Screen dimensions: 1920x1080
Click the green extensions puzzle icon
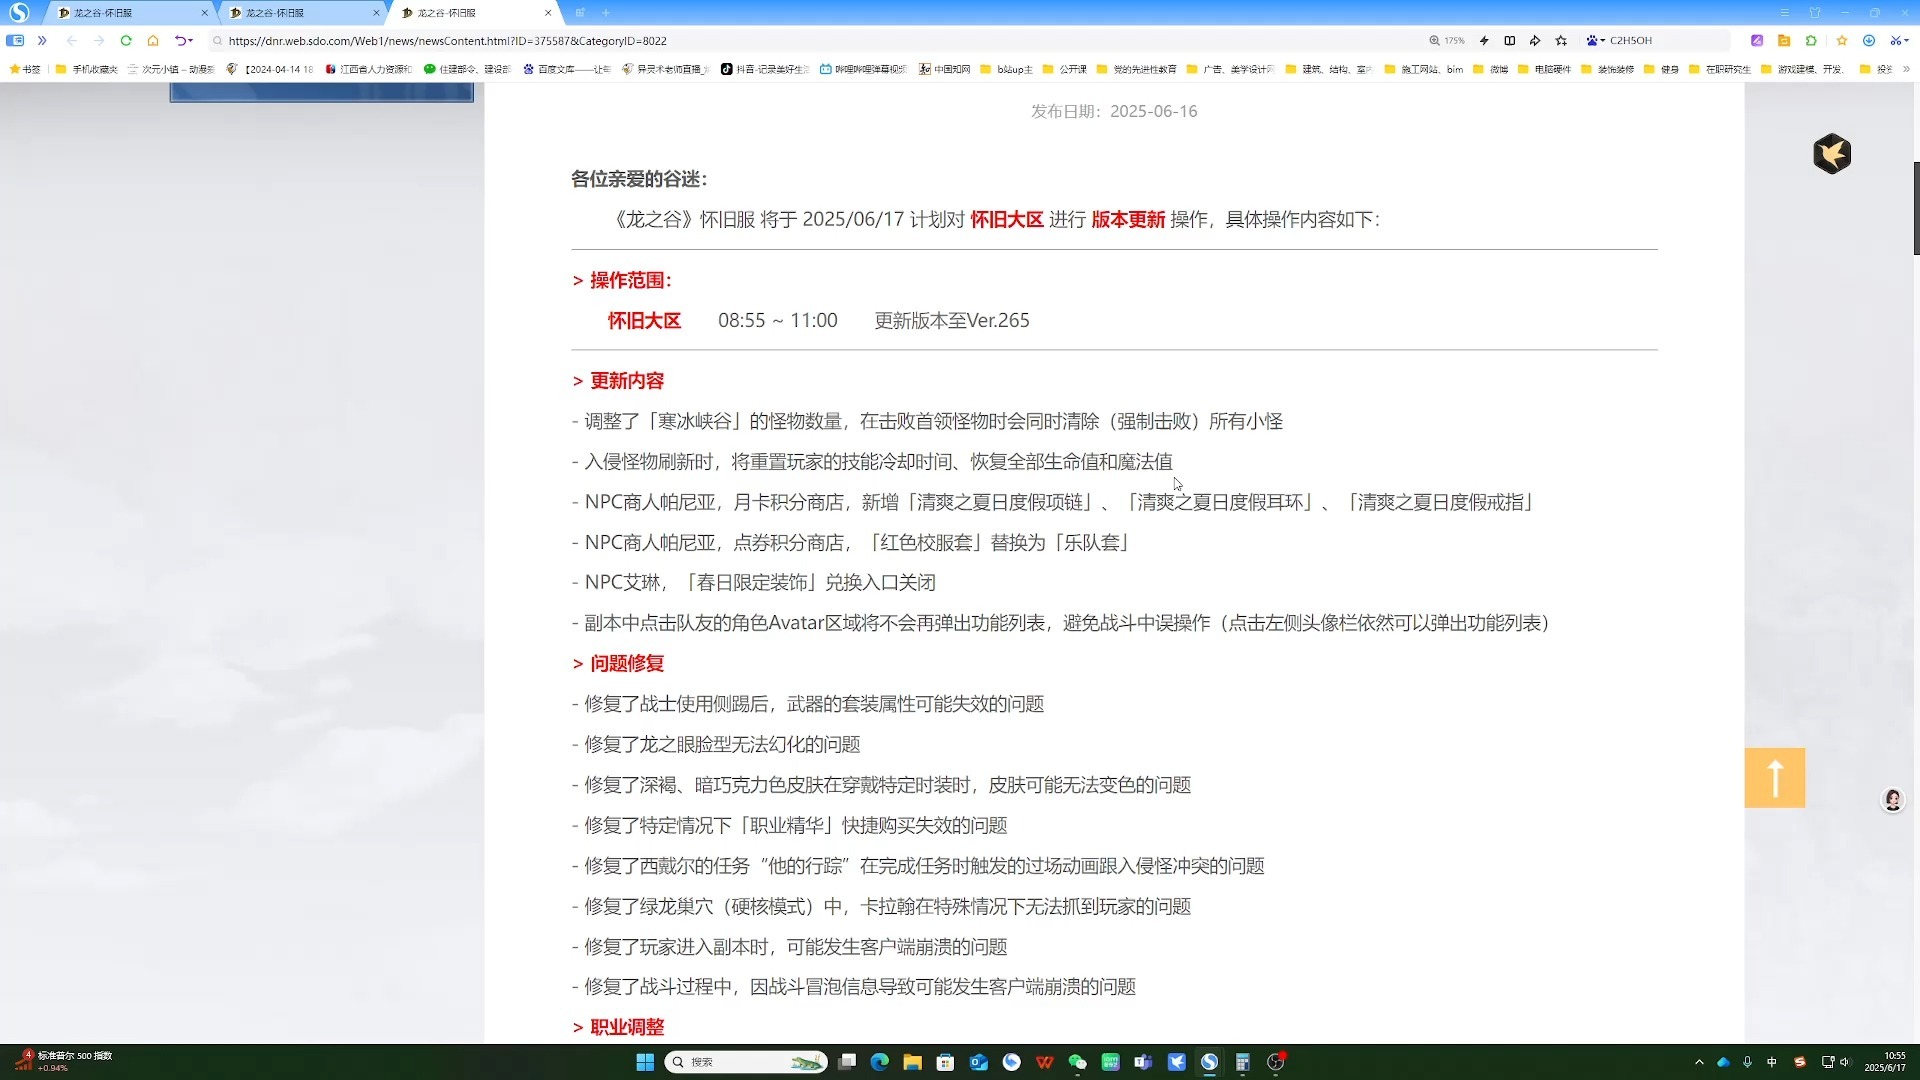pyautogui.click(x=1811, y=41)
